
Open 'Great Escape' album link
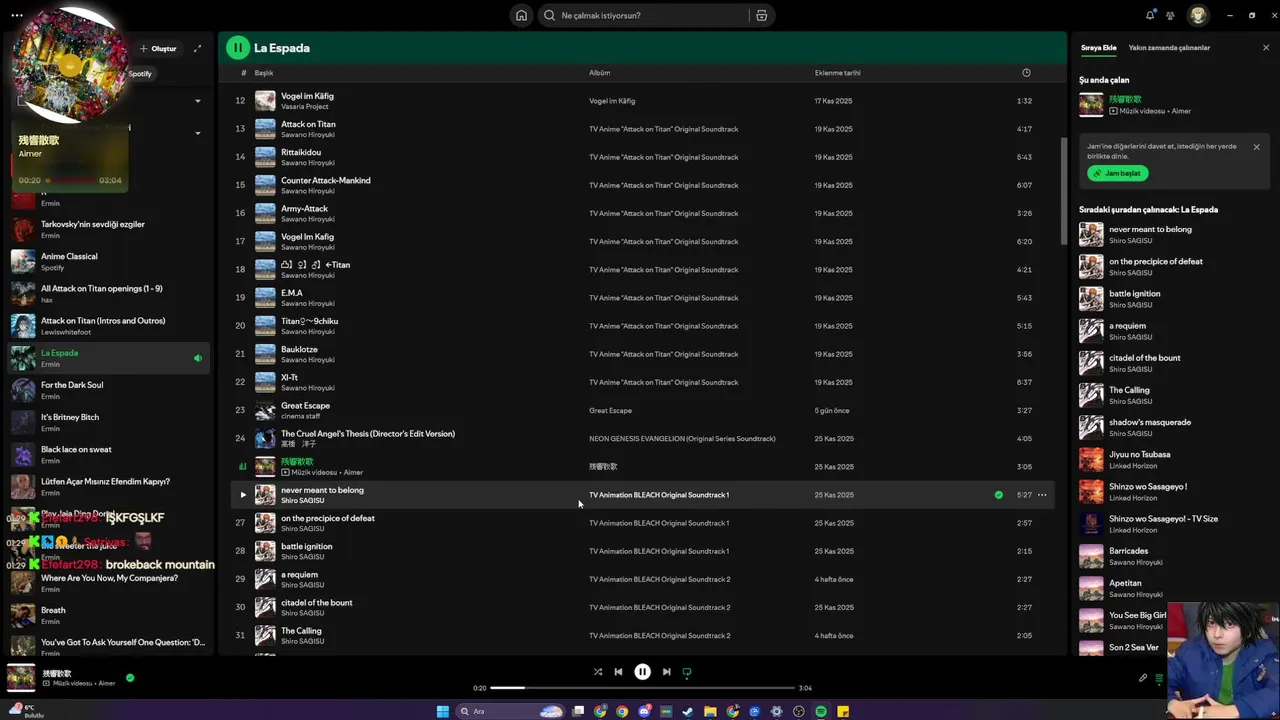click(x=610, y=410)
